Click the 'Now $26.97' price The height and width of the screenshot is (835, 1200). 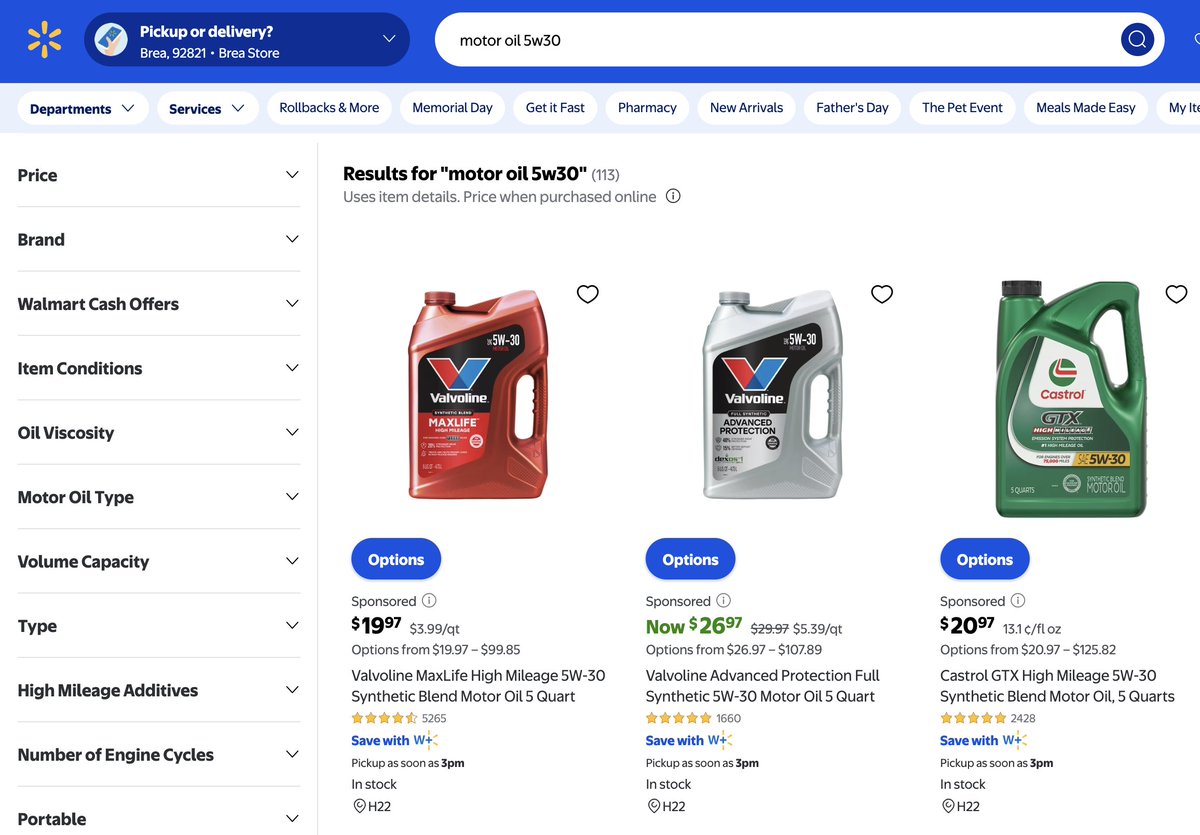(694, 626)
